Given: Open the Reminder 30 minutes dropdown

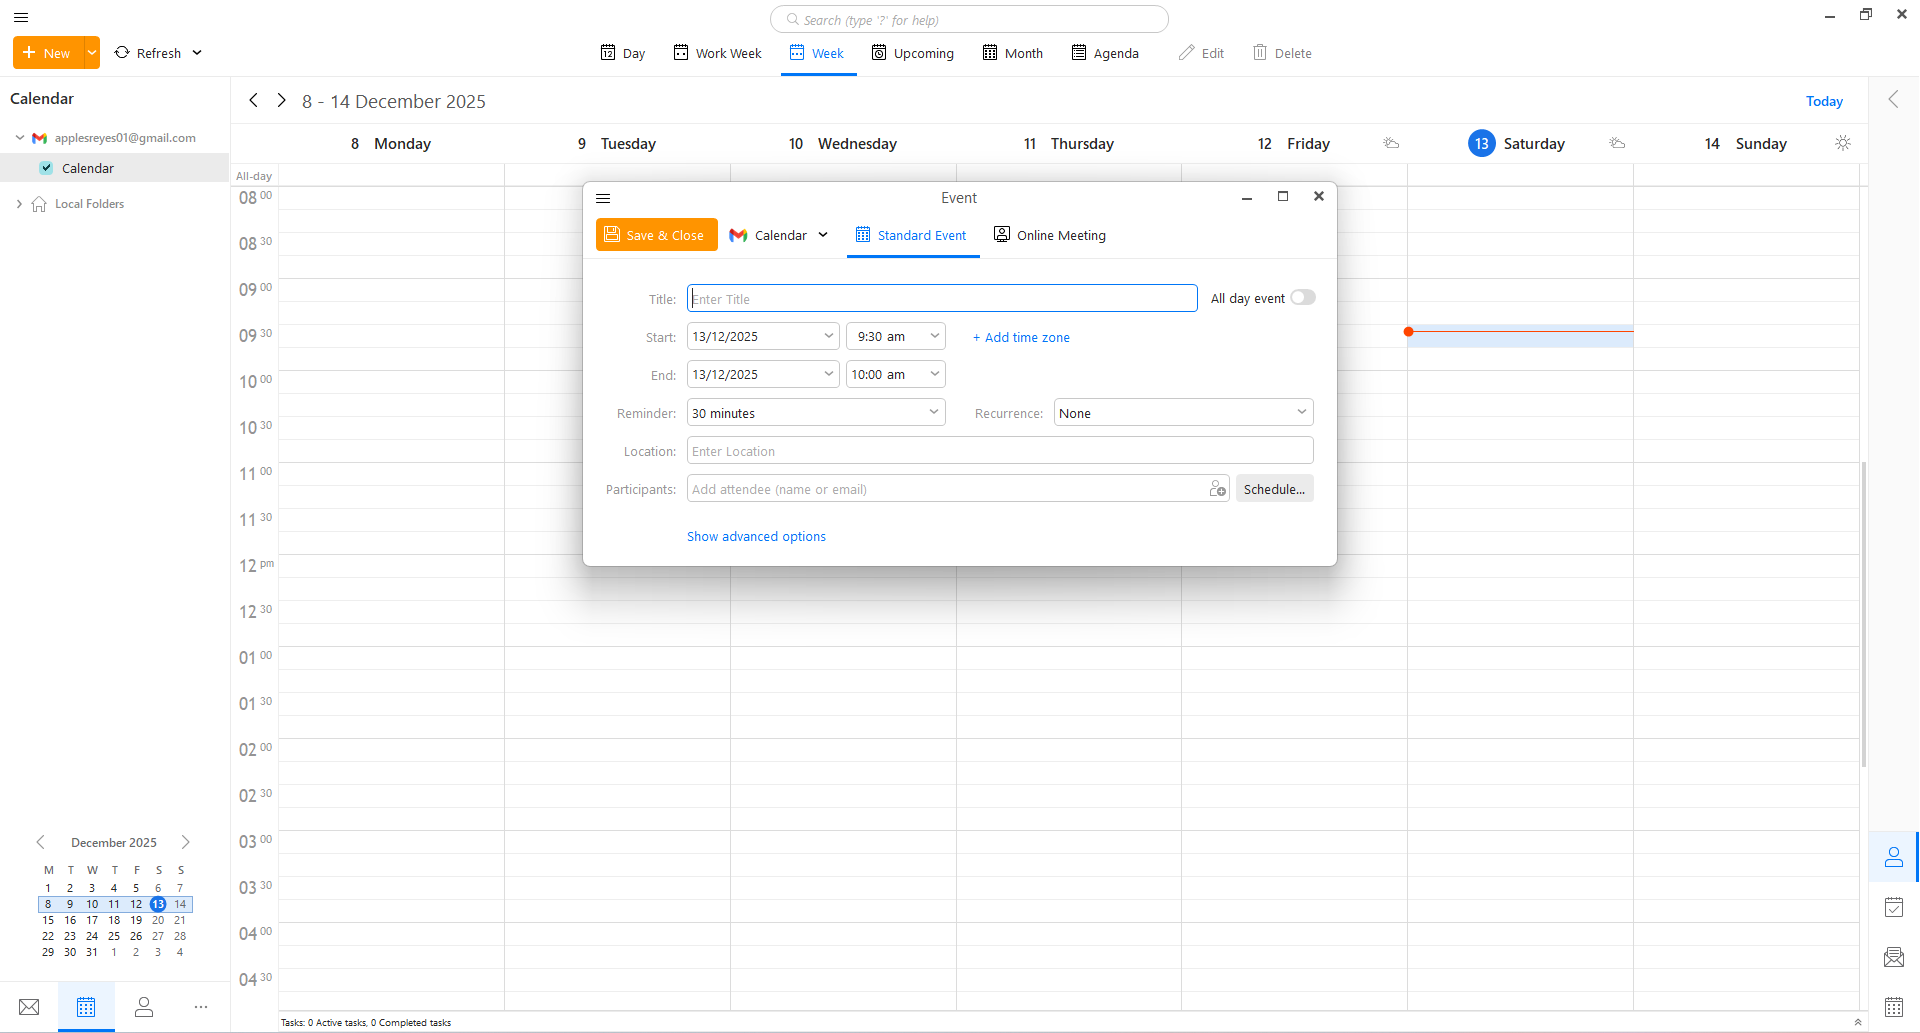Looking at the screenshot, I should (815, 413).
